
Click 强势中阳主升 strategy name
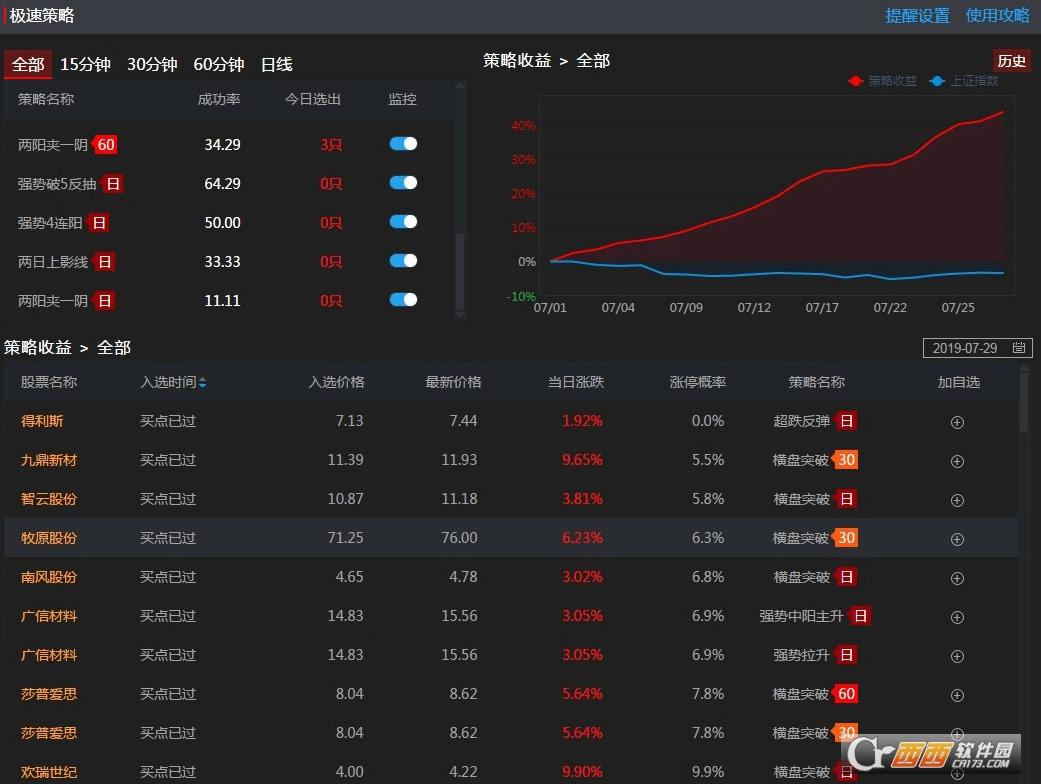pos(801,616)
